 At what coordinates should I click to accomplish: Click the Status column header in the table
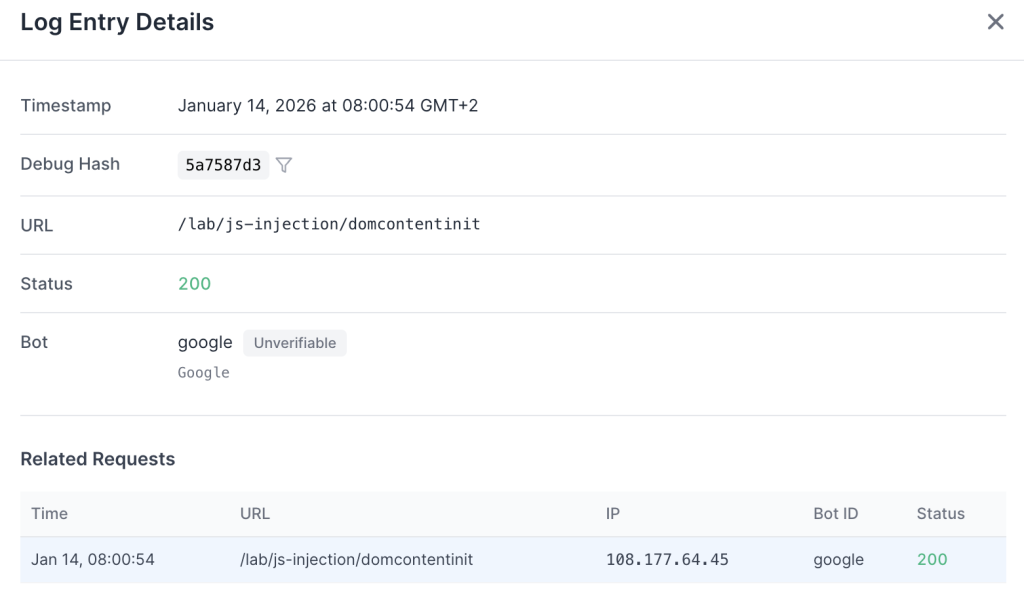point(940,514)
